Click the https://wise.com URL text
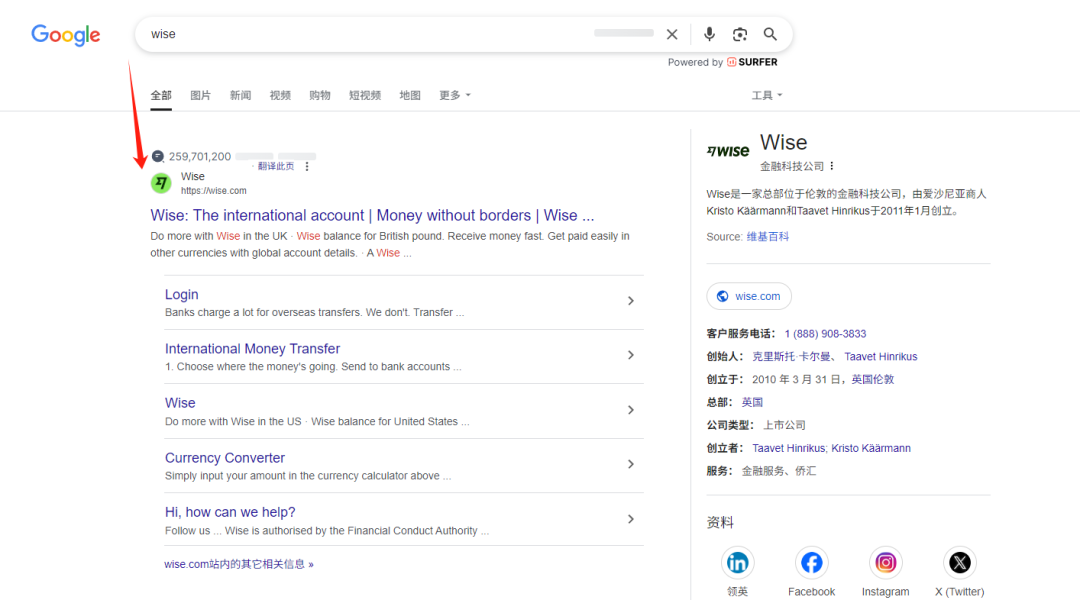The image size is (1080, 600). pos(214,191)
